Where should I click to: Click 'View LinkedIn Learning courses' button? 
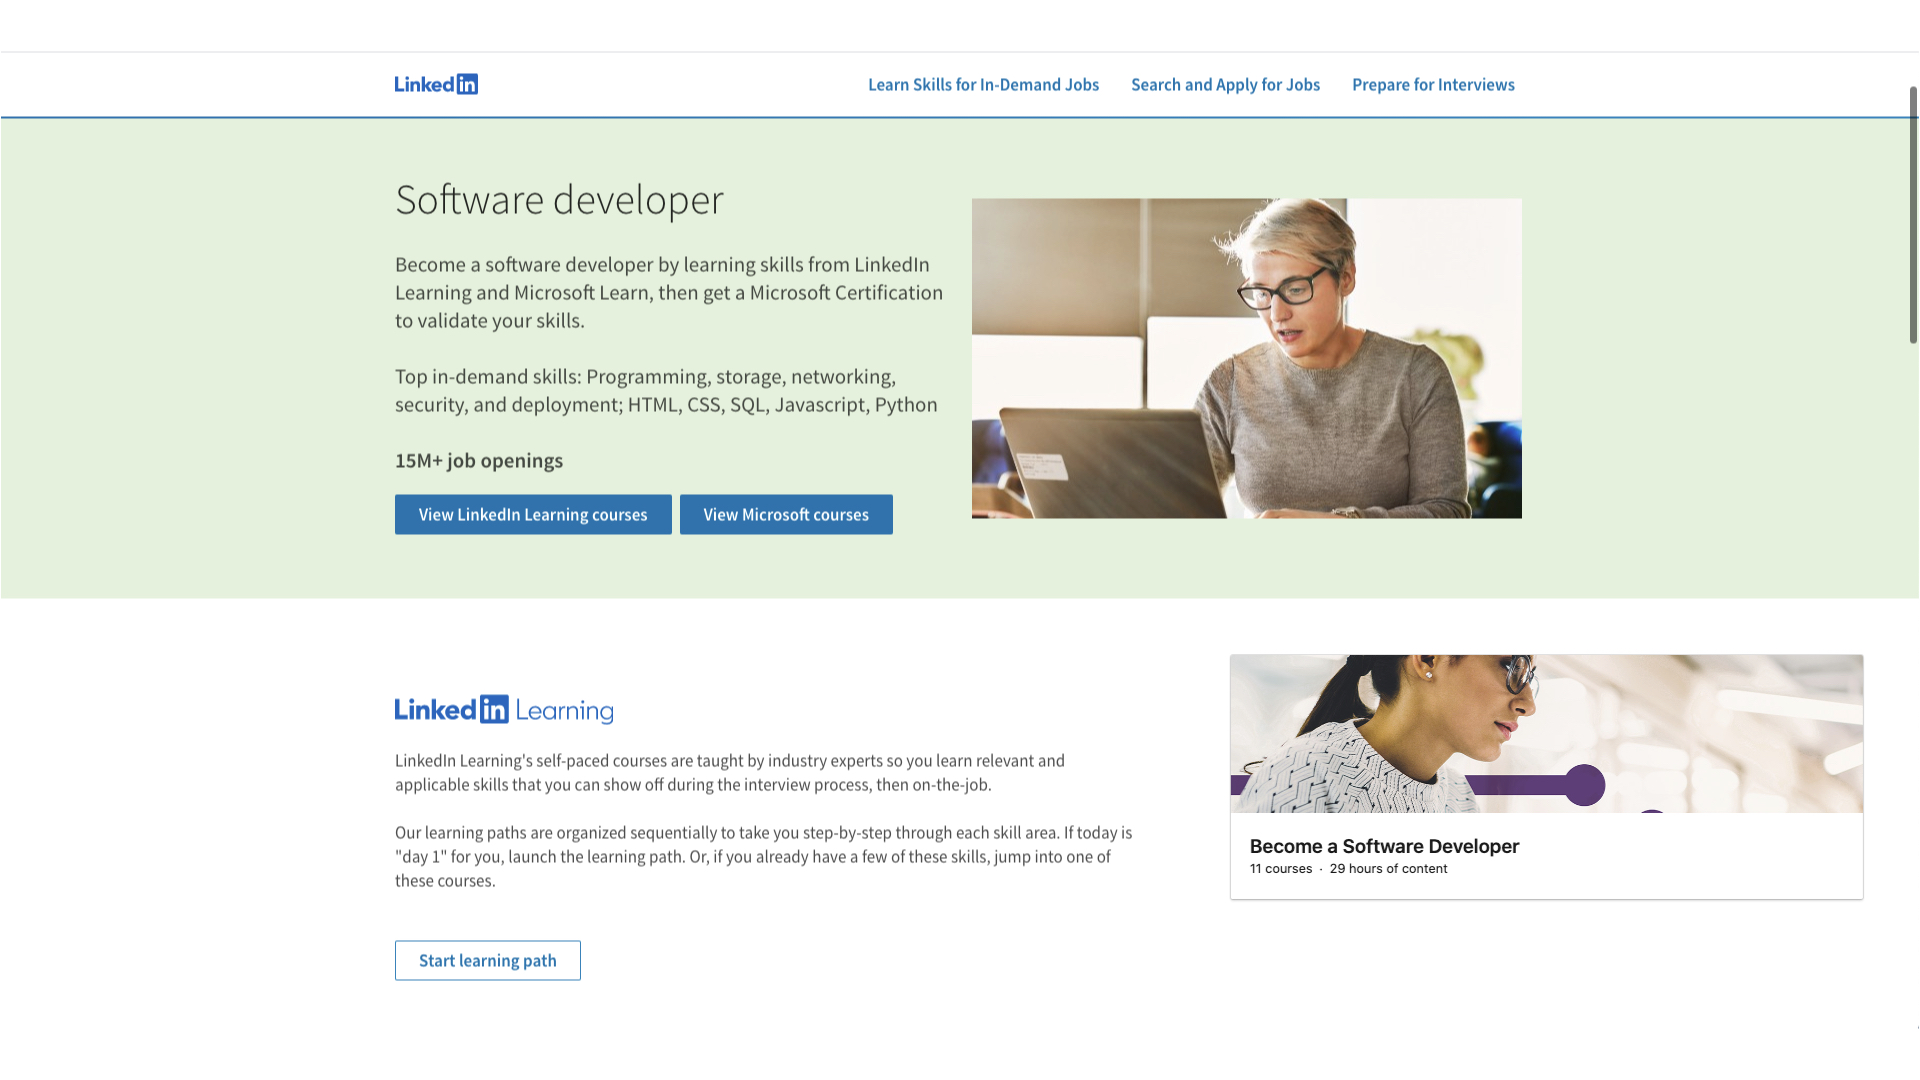point(533,514)
